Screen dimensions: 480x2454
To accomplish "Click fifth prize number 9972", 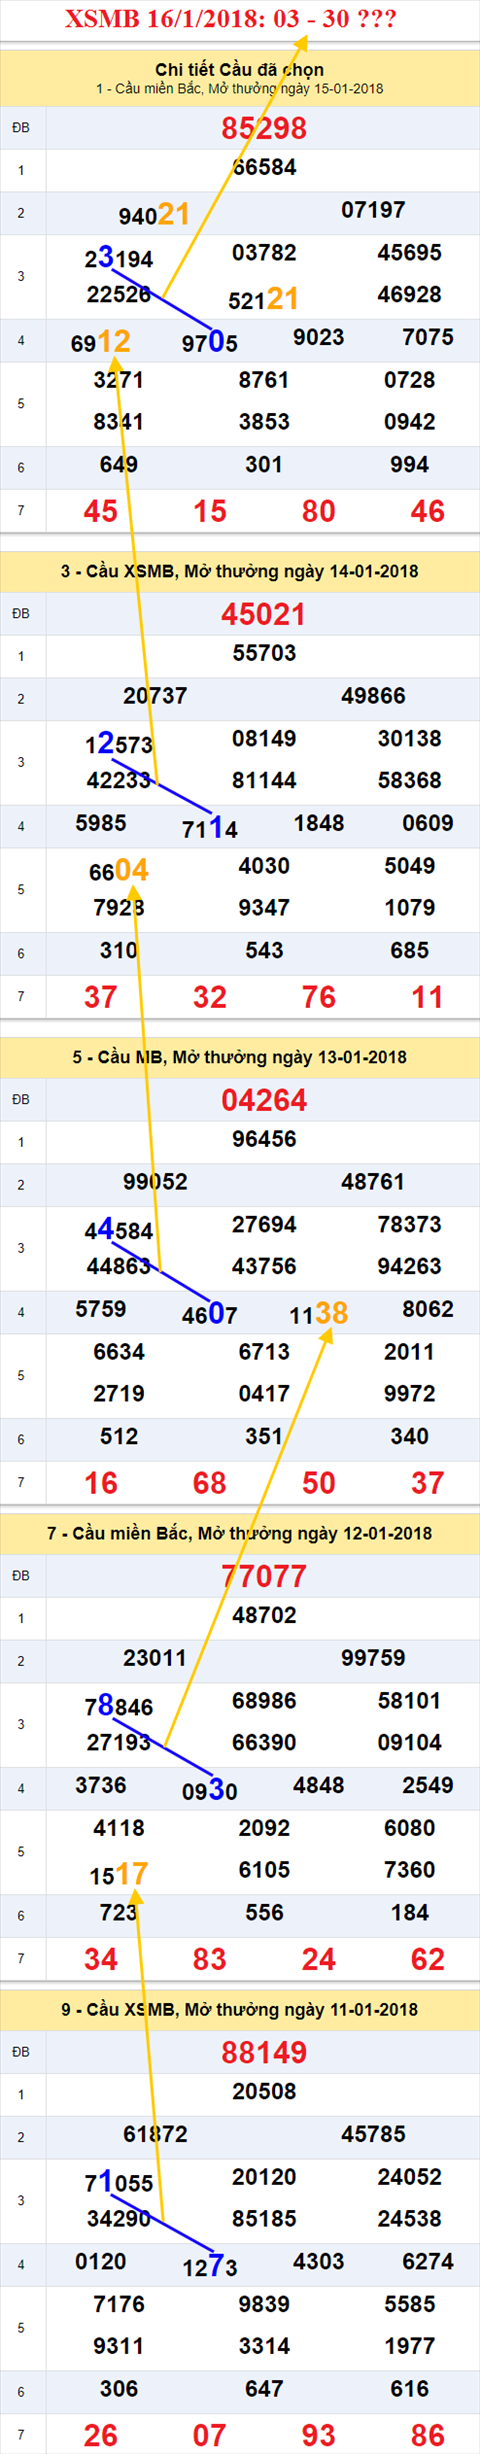I will (x=409, y=1394).
